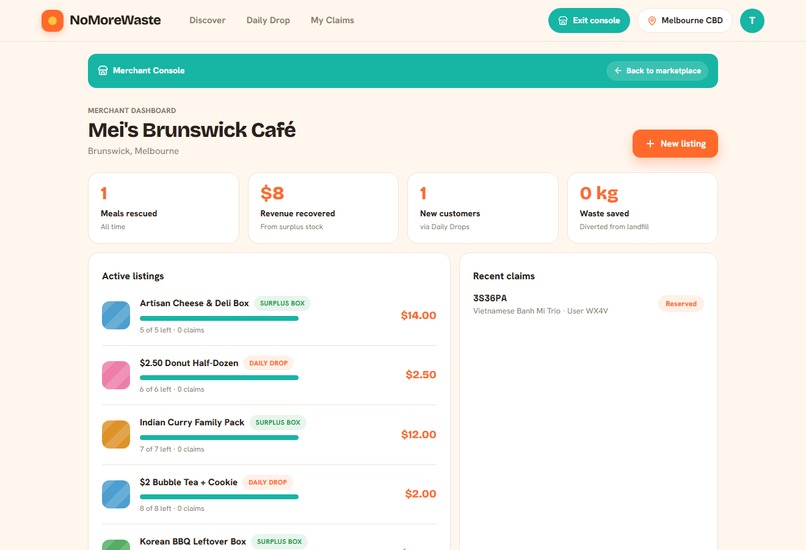806x550 pixels.
Task: Click the $2.00 price
Action: coord(420,494)
